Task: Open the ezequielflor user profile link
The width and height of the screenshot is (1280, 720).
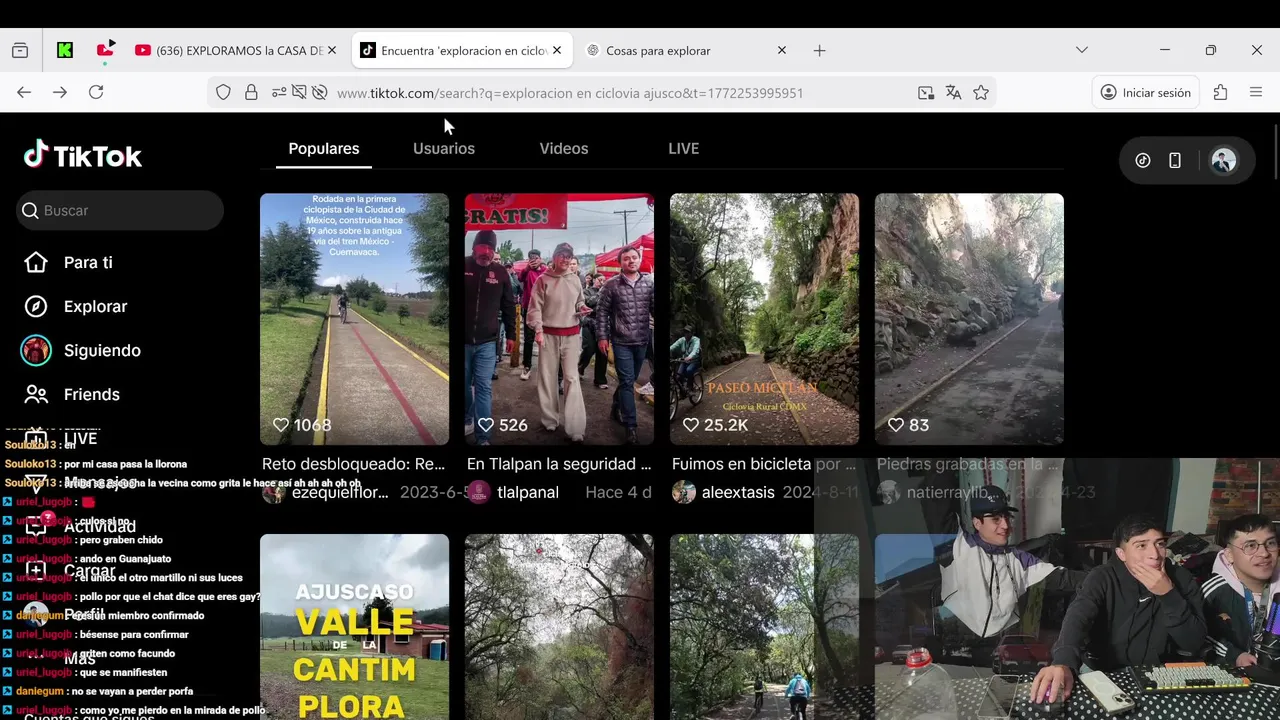Action: [x=340, y=492]
